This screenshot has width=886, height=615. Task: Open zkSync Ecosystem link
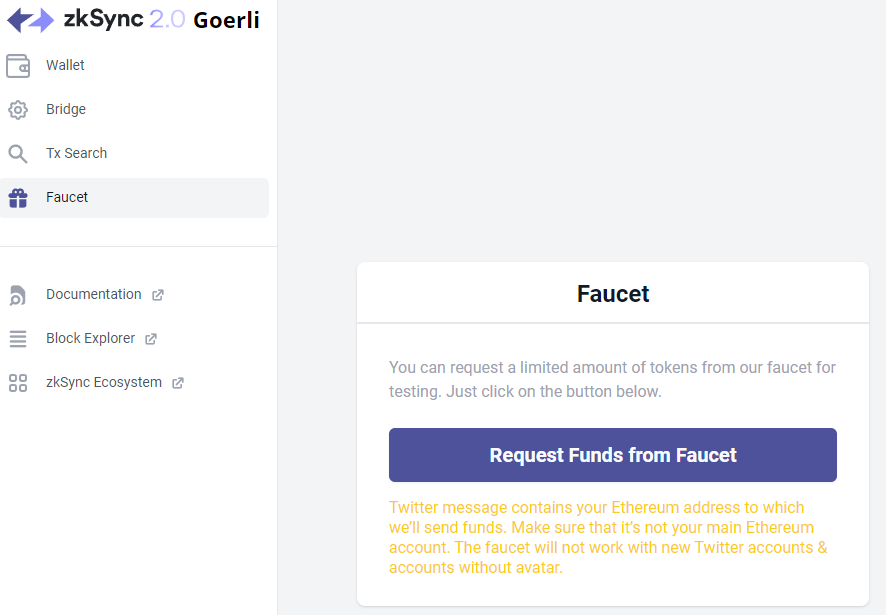click(x=104, y=383)
